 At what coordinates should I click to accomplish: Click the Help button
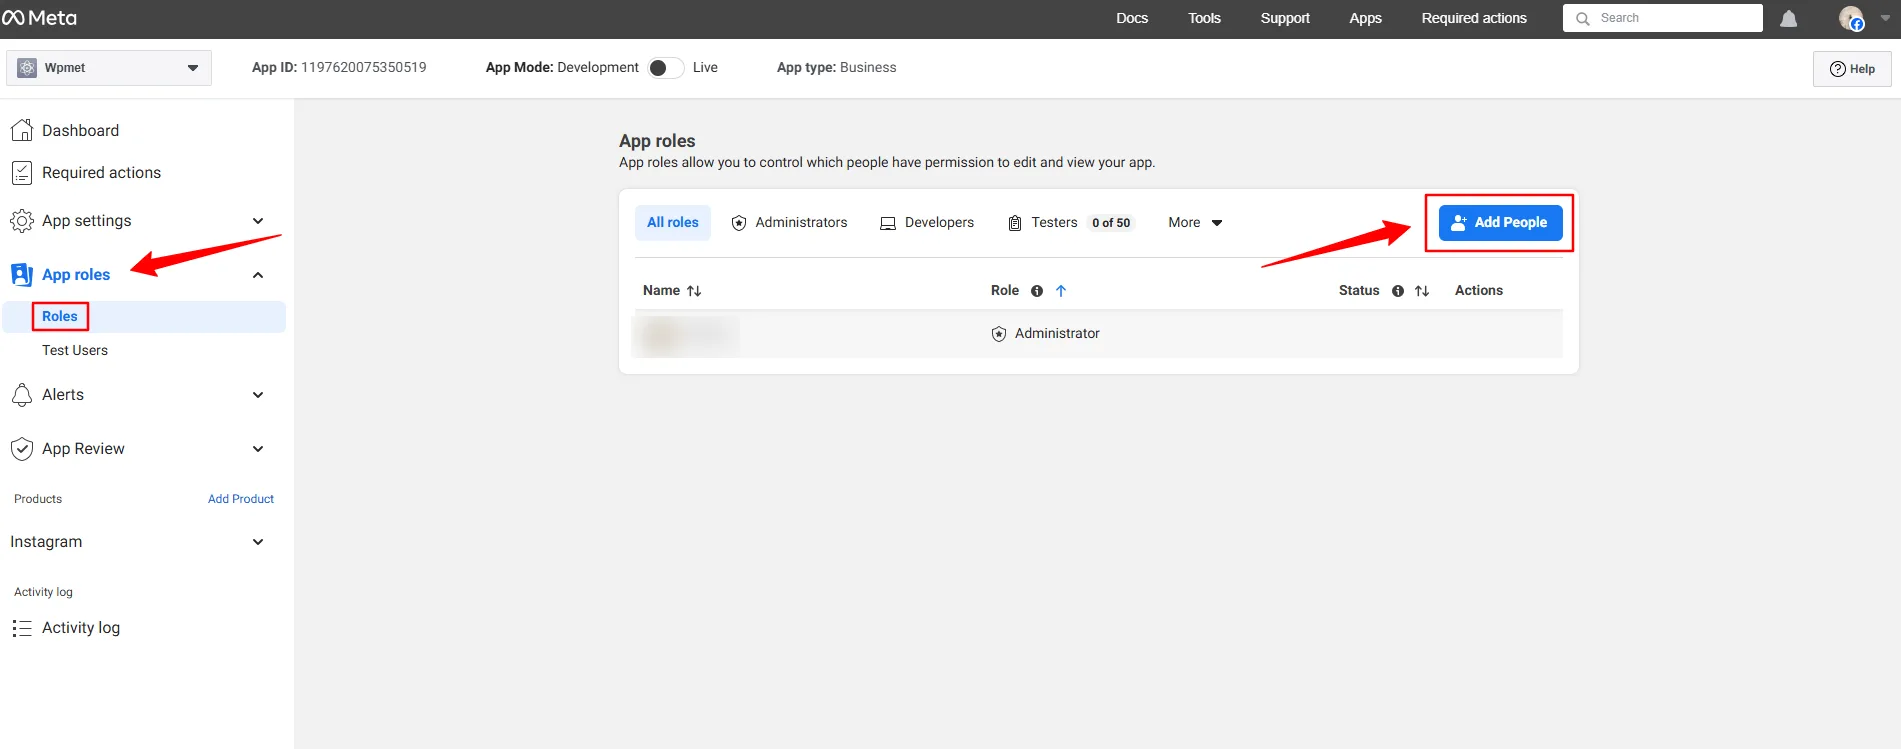(x=1852, y=69)
